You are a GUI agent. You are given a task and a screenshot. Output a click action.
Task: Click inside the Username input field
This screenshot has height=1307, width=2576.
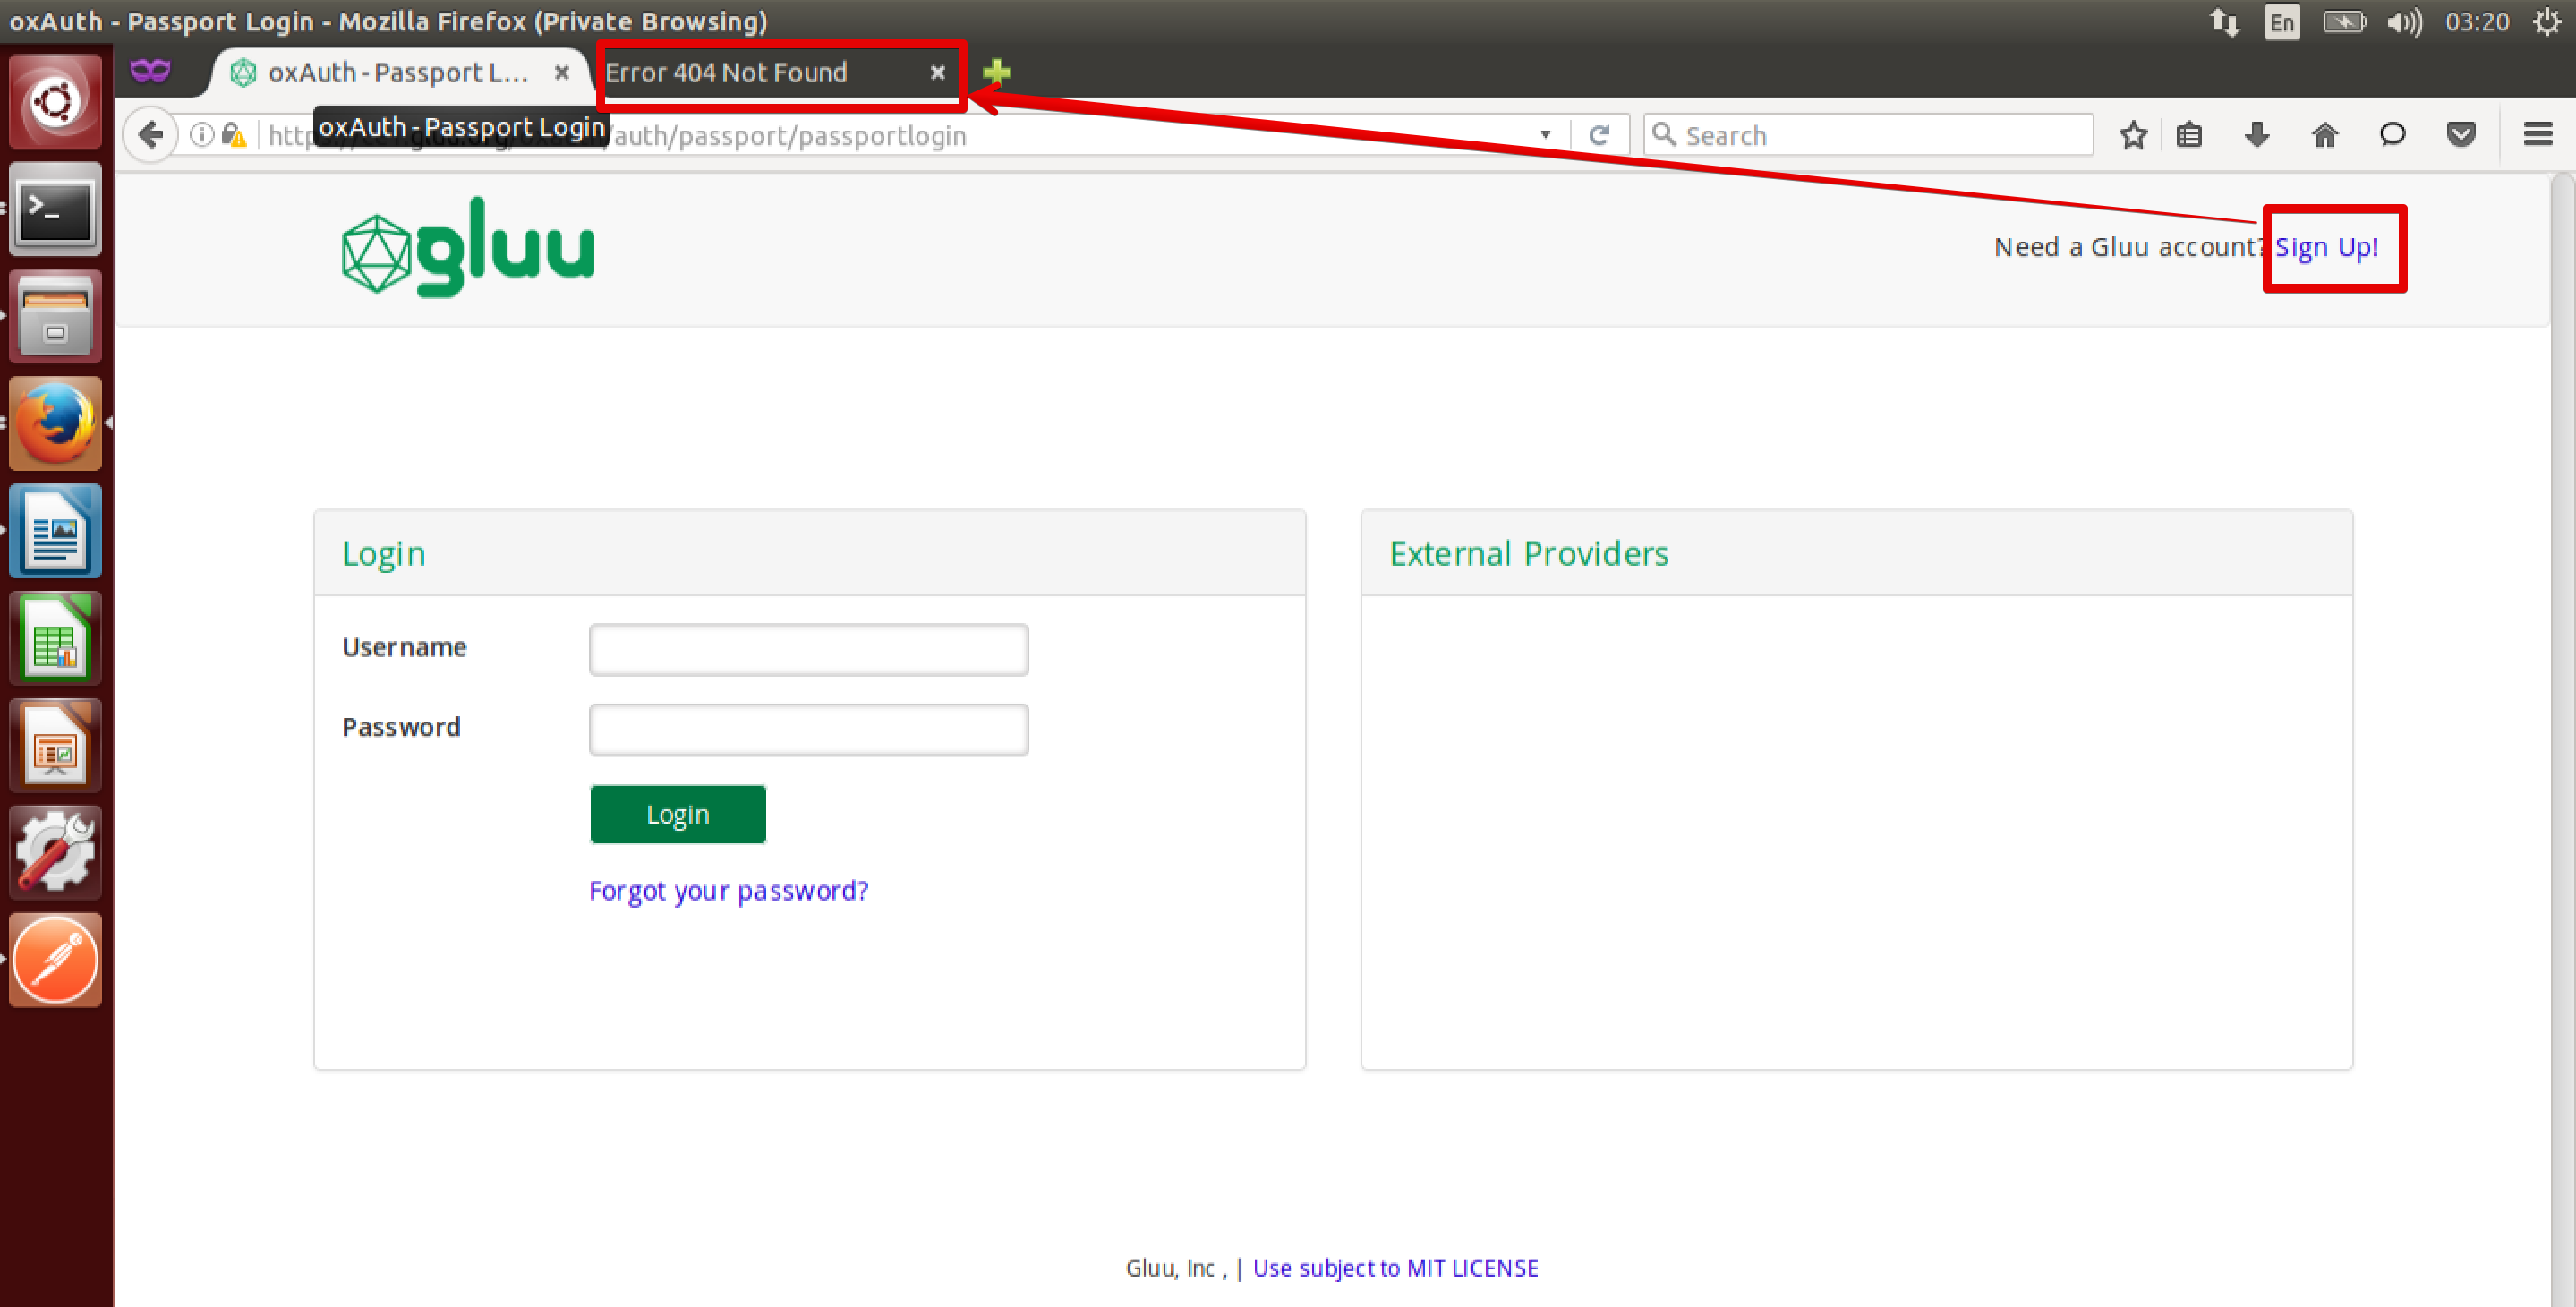(808, 648)
